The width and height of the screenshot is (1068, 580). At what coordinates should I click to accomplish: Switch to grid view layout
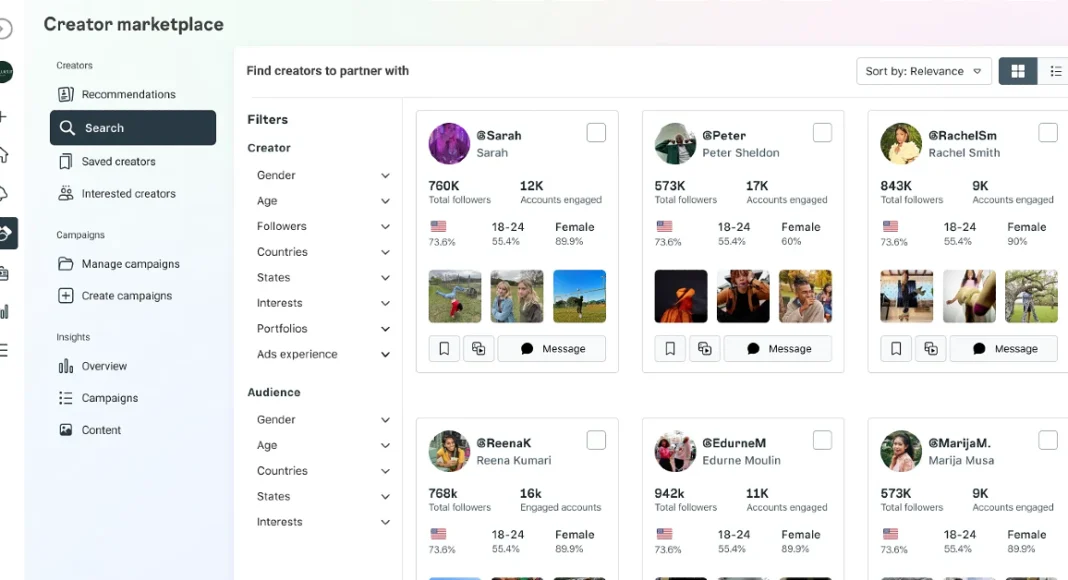click(1018, 71)
